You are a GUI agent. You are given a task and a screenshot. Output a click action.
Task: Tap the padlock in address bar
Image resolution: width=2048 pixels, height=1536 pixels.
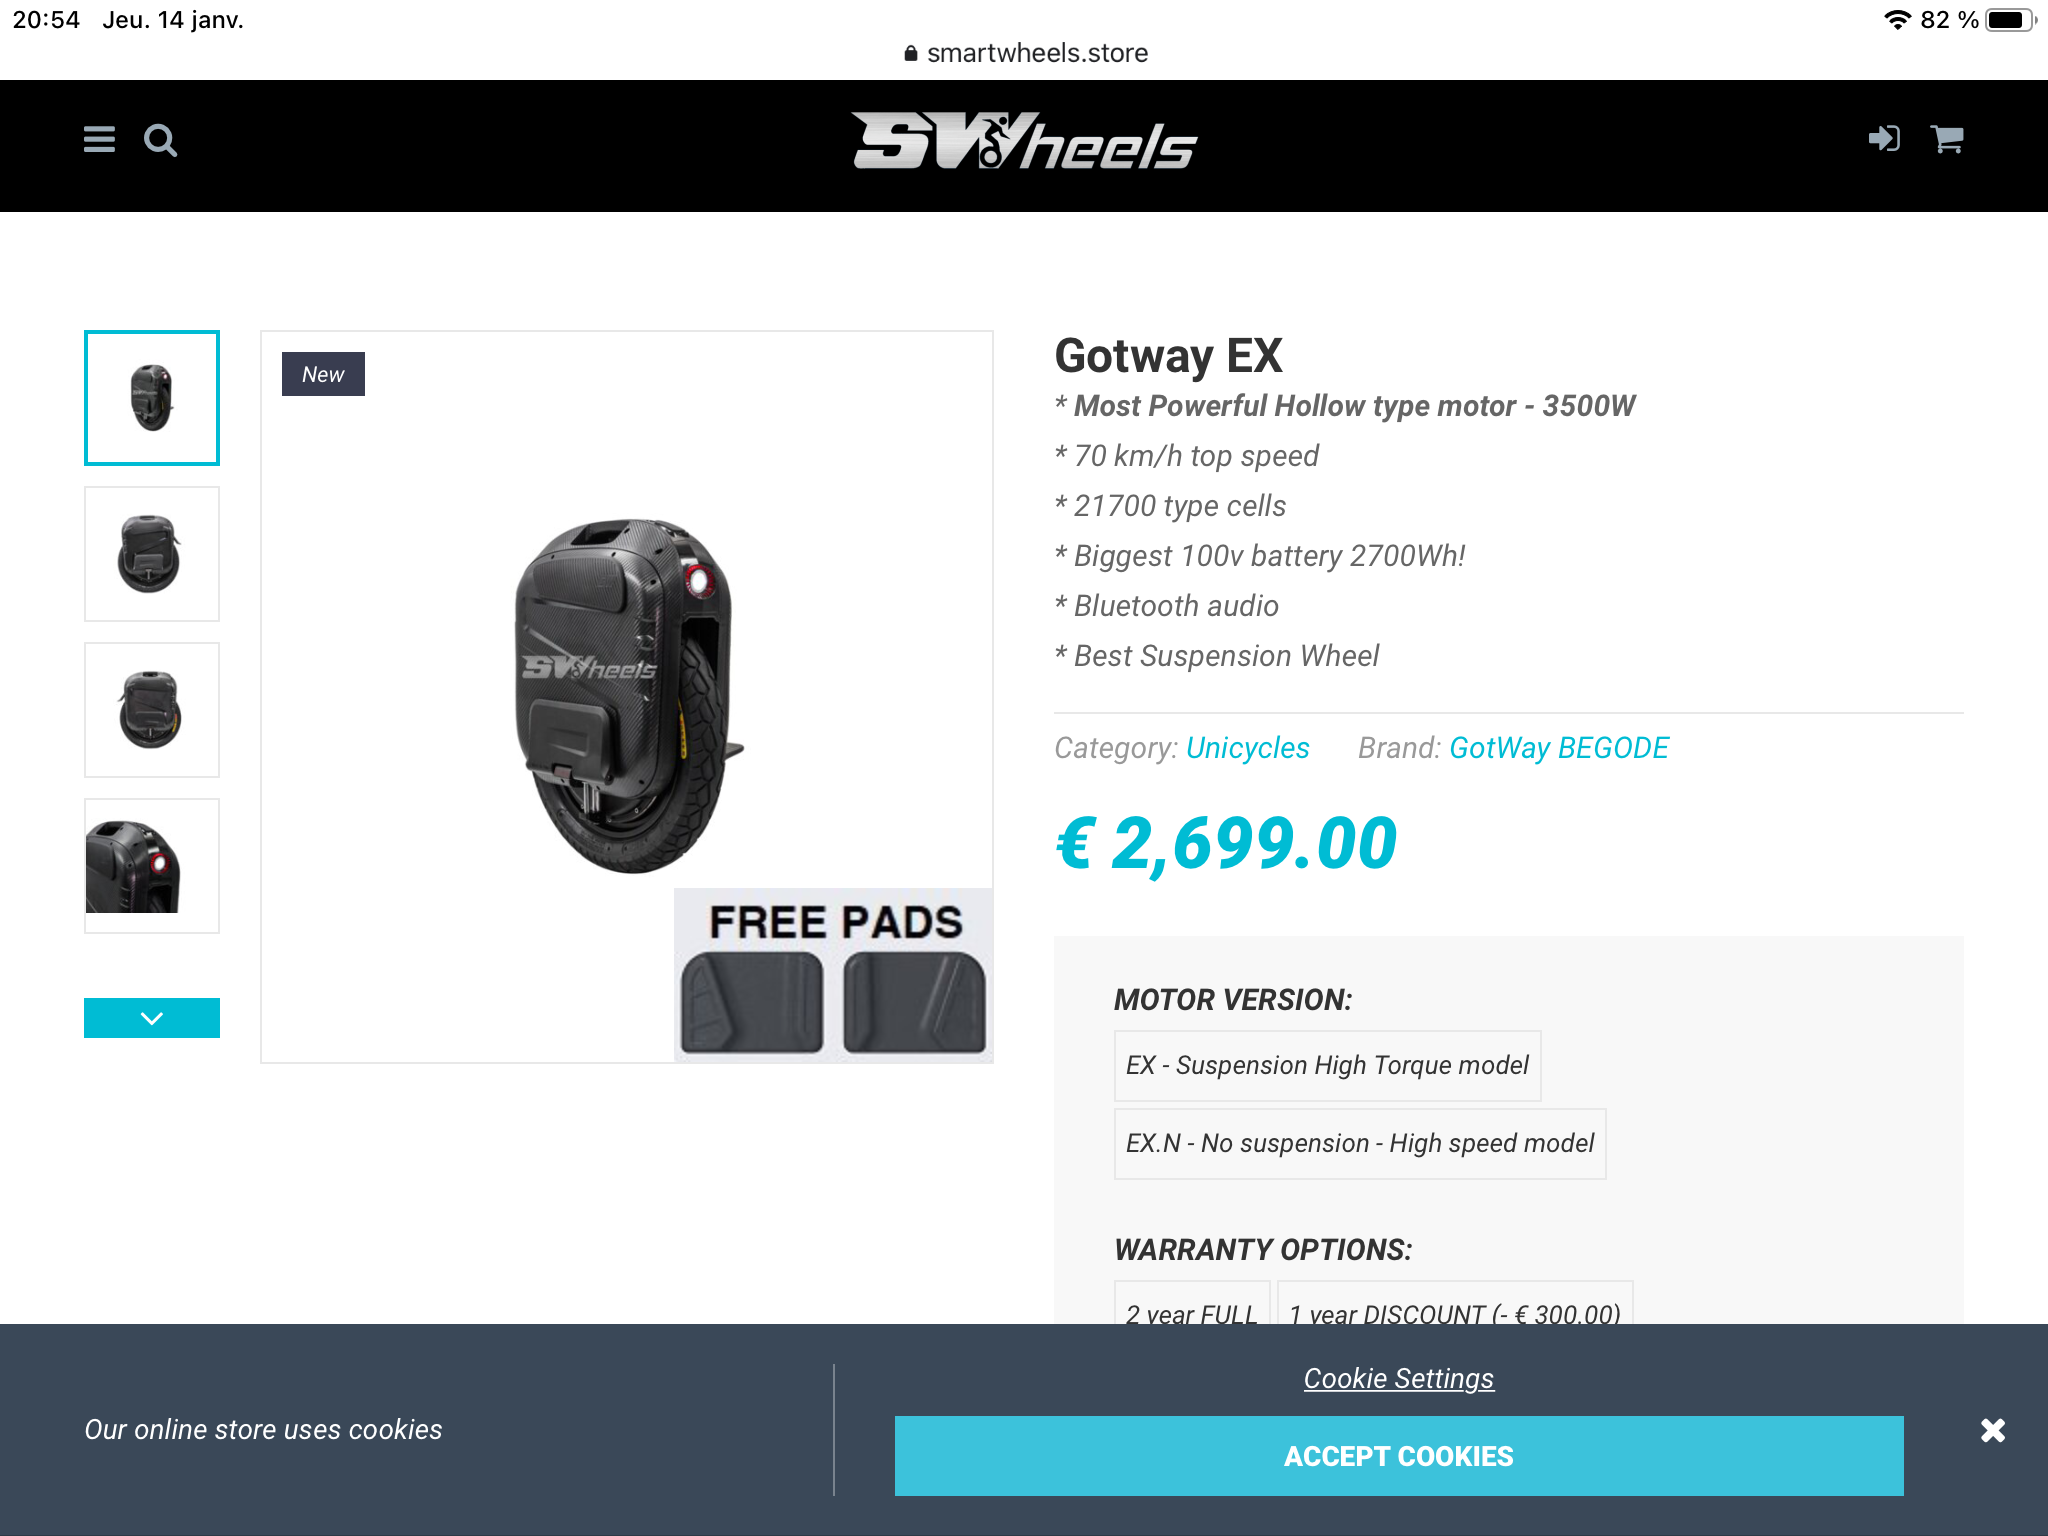(x=910, y=53)
